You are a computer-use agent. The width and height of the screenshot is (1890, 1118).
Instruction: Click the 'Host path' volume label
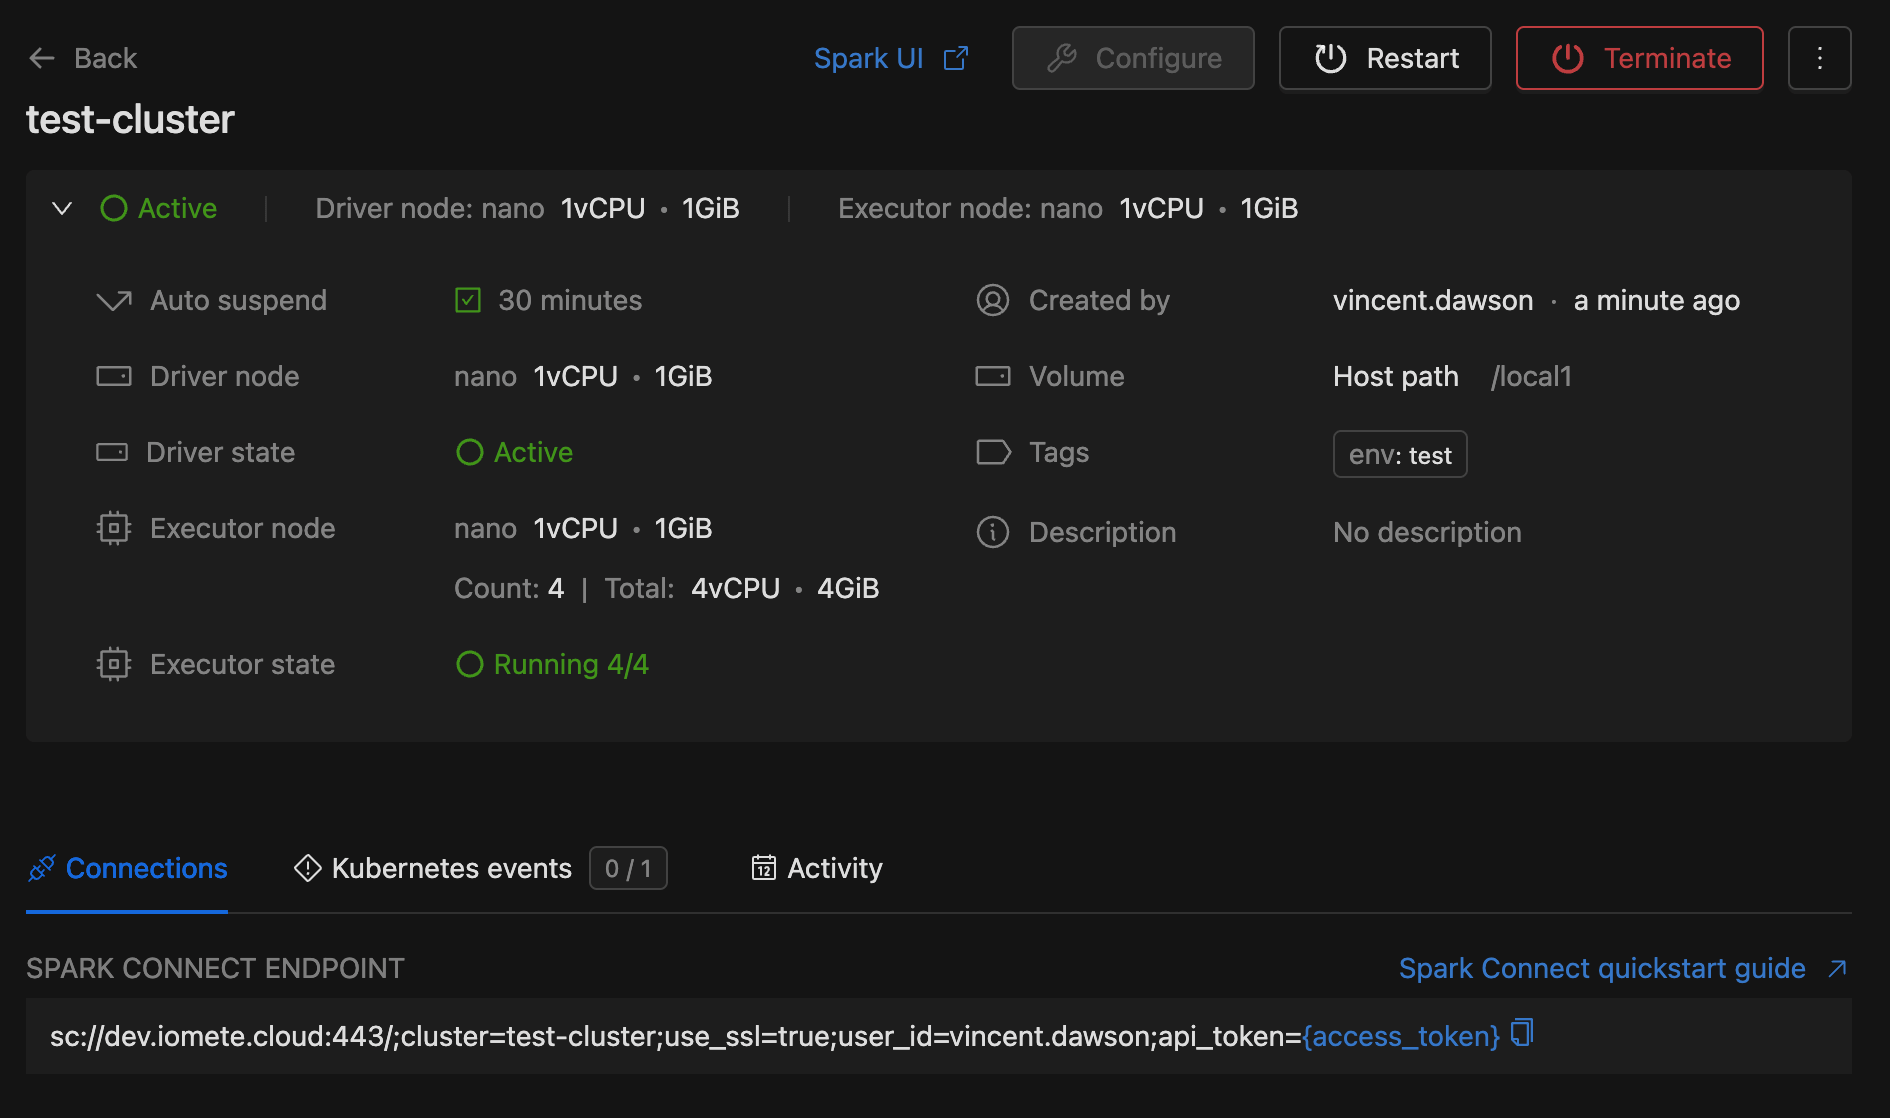(x=1396, y=376)
